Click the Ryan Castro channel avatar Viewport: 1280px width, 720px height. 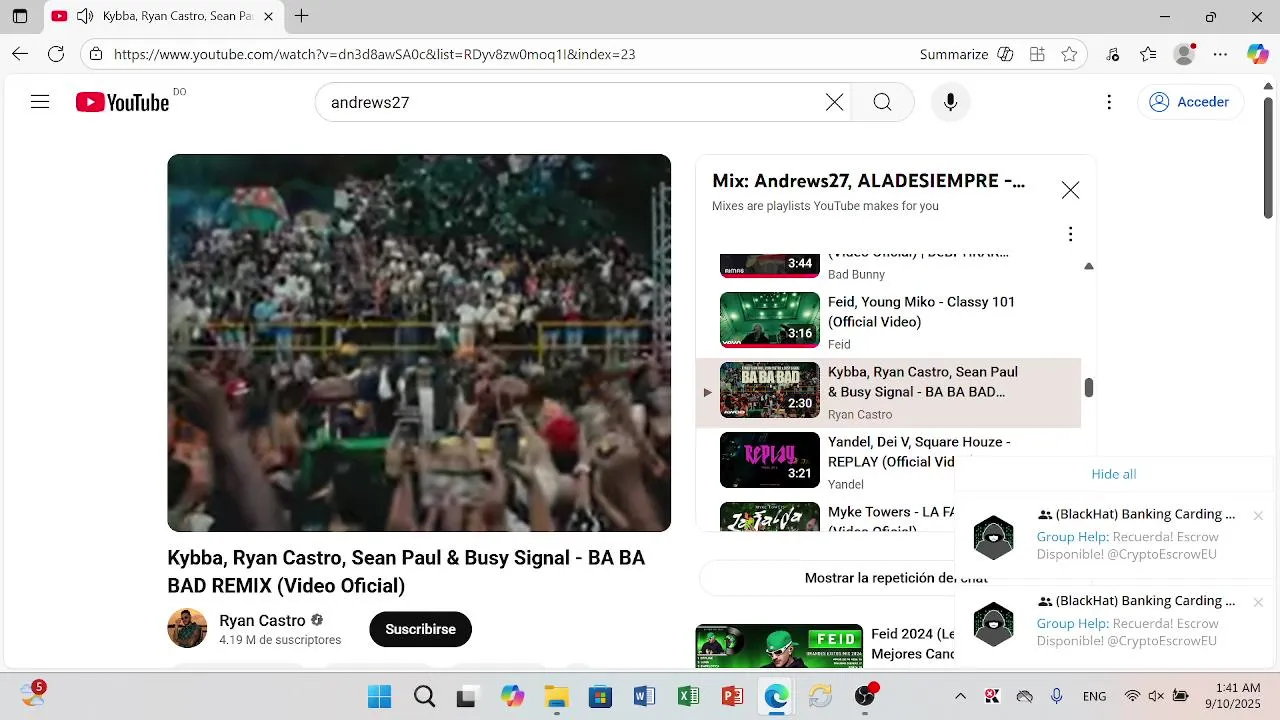point(187,628)
